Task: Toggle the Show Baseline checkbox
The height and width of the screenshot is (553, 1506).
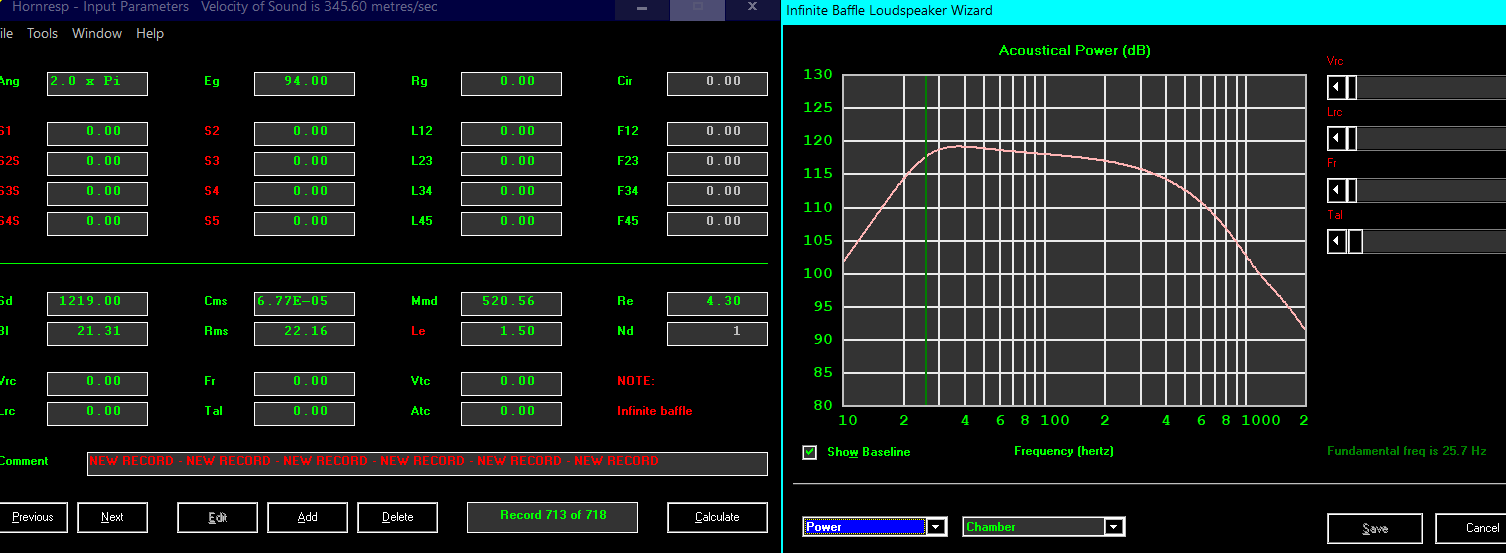Action: (x=810, y=452)
